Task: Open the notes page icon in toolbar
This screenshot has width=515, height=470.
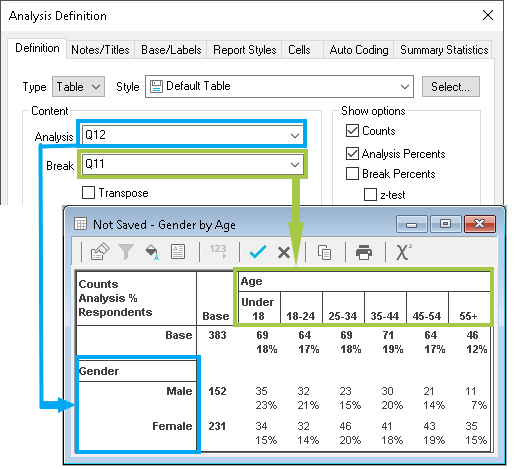Action: 178,252
